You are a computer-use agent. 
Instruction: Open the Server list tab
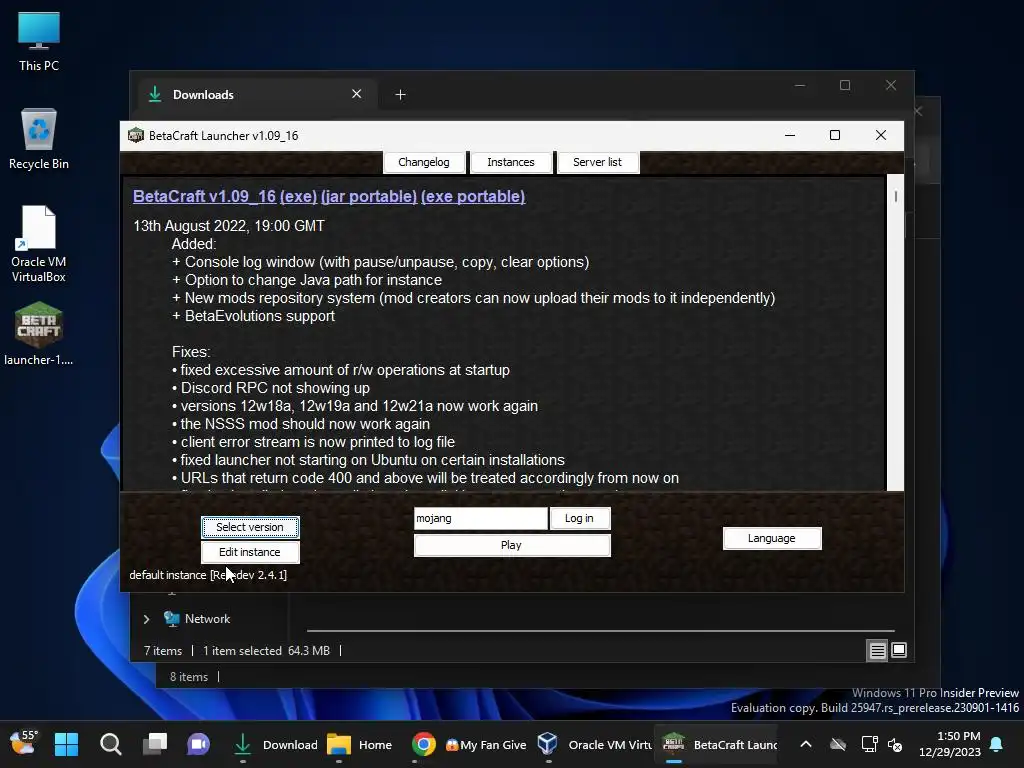tap(598, 162)
